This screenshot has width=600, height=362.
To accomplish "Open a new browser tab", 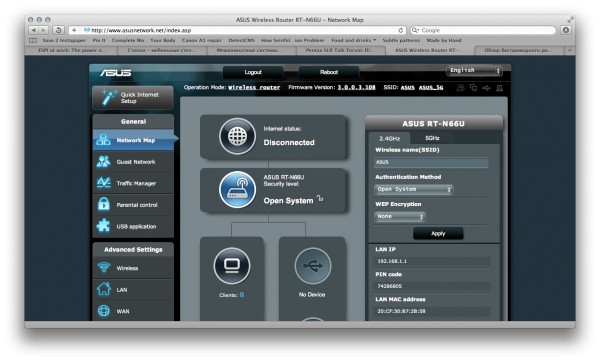I will pyautogui.click(x=569, y=50).
